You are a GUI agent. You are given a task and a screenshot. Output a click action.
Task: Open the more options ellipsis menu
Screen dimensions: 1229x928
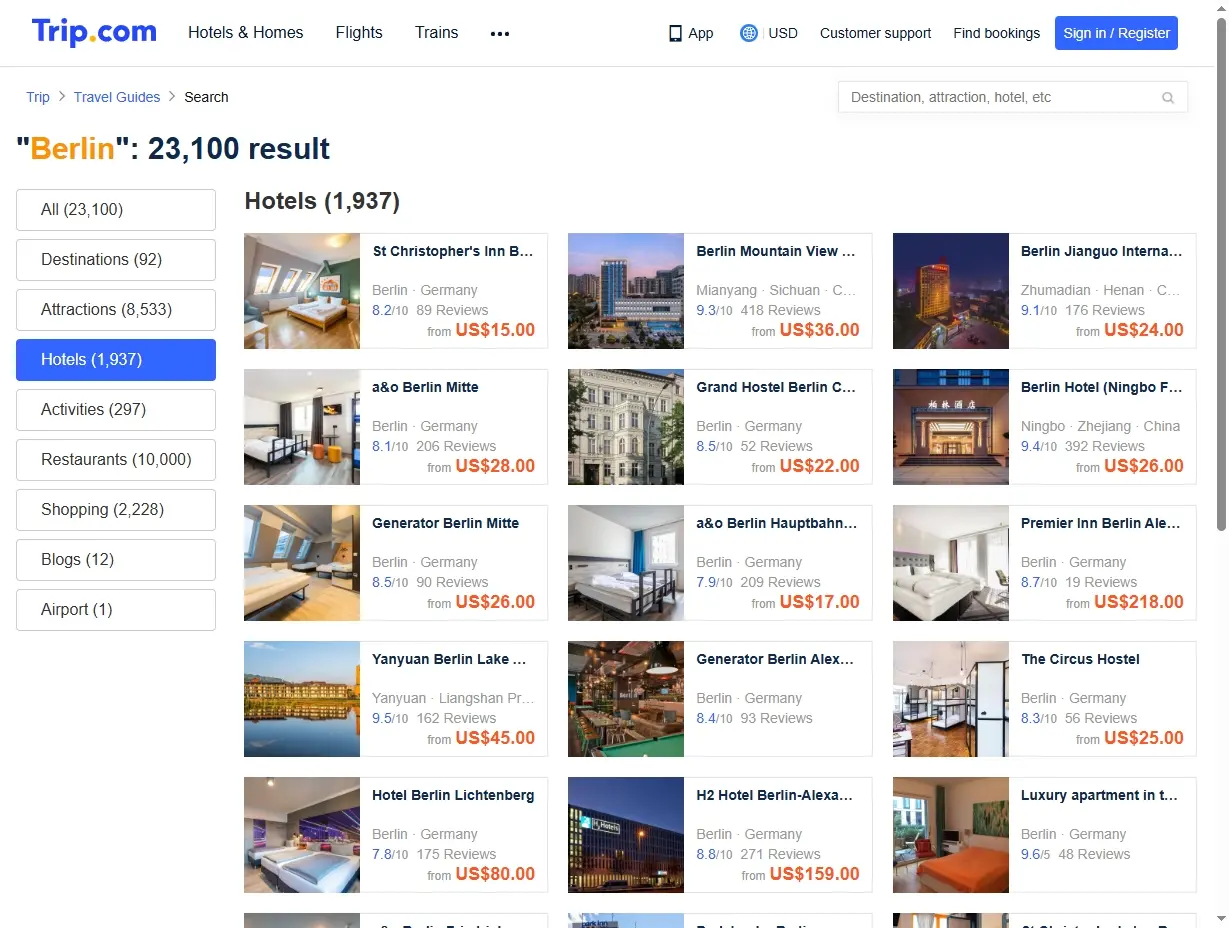500,33
